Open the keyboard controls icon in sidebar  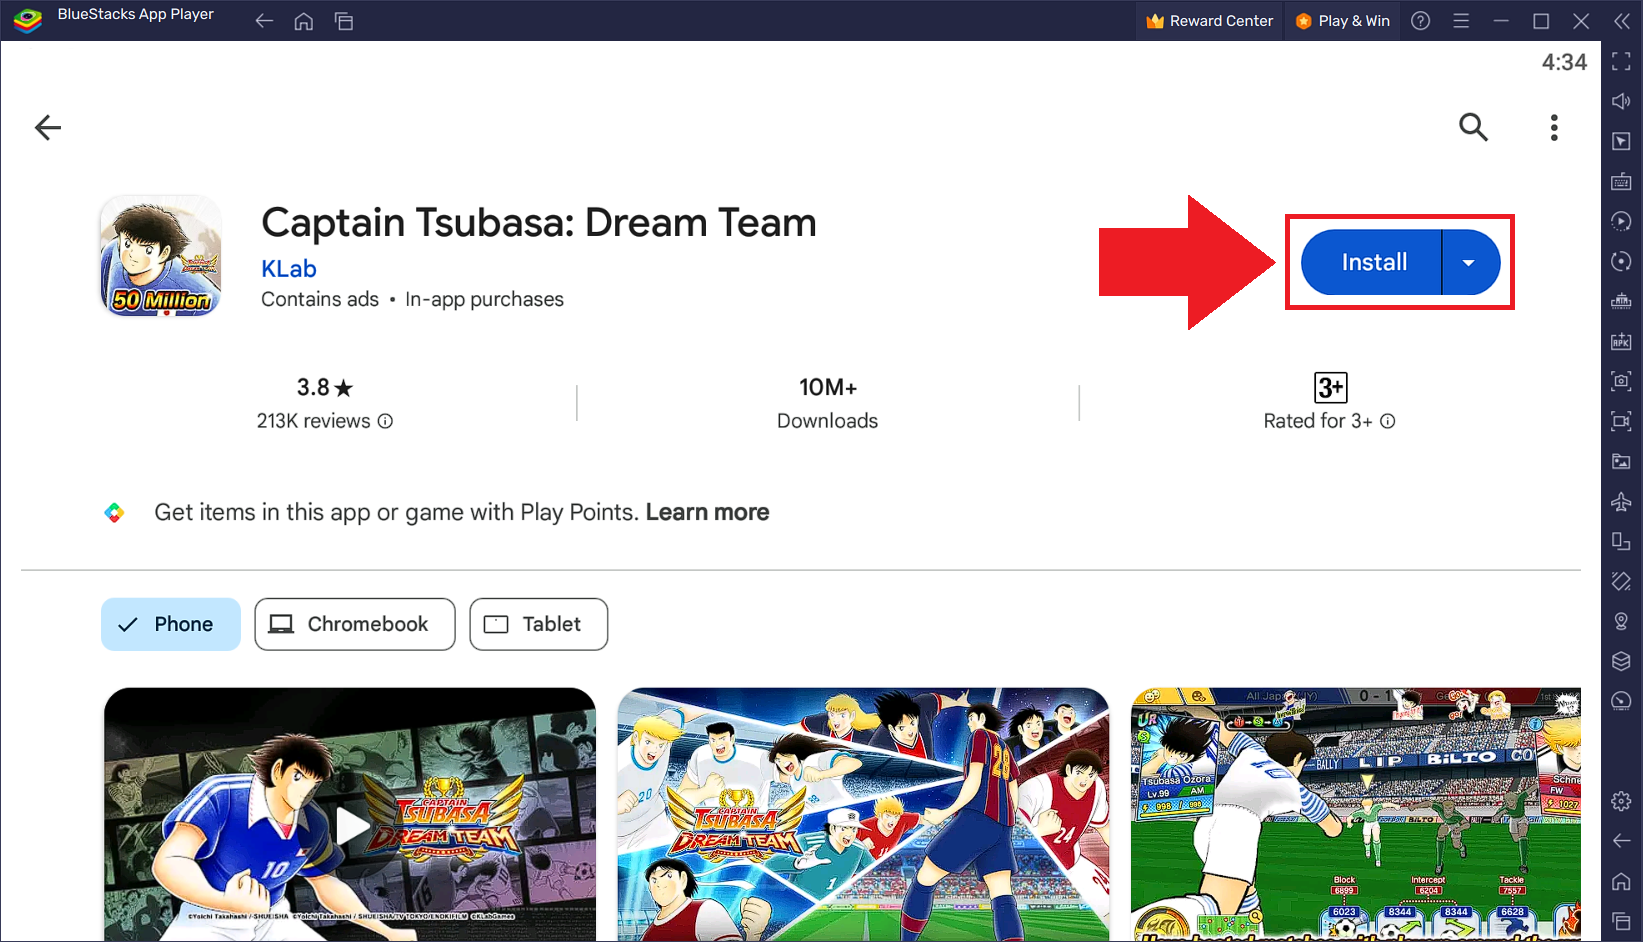point(1622,182)
